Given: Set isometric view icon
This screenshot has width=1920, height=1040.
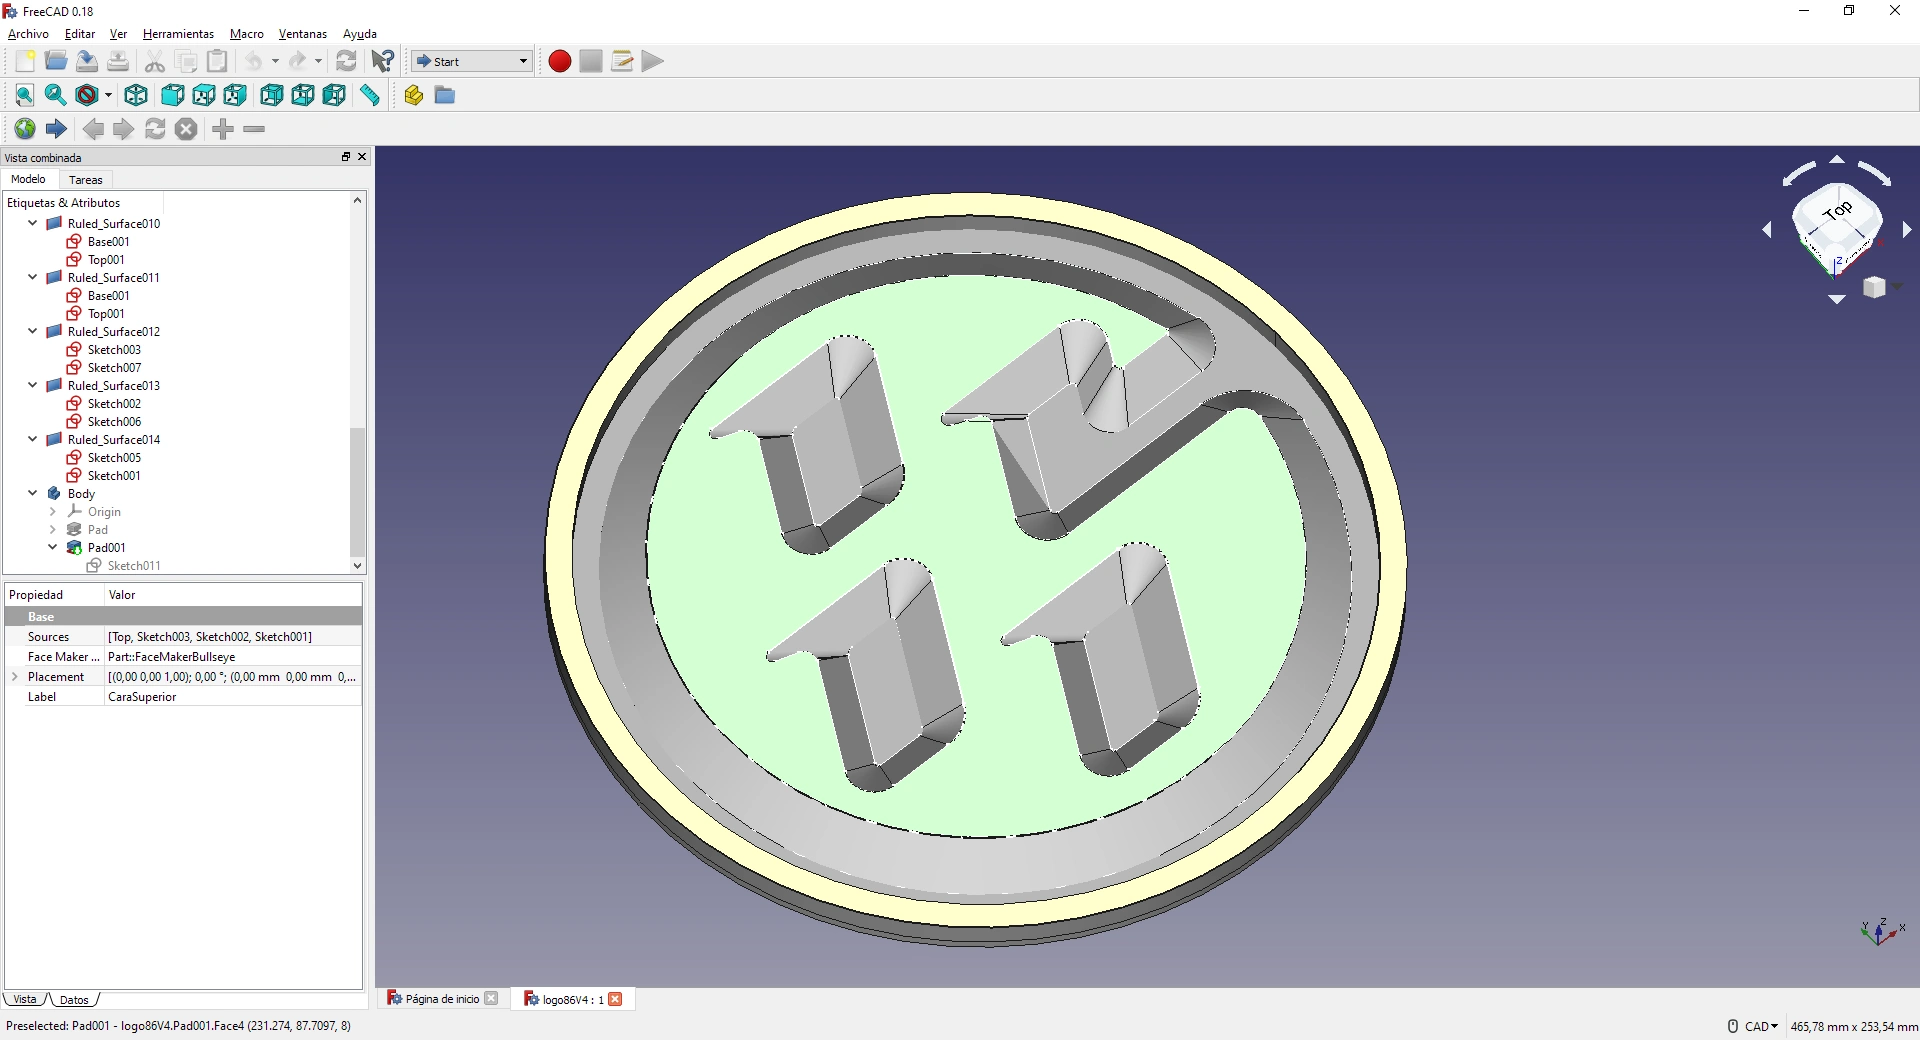Looking at the screenshot, I should (x=136, y=95).
